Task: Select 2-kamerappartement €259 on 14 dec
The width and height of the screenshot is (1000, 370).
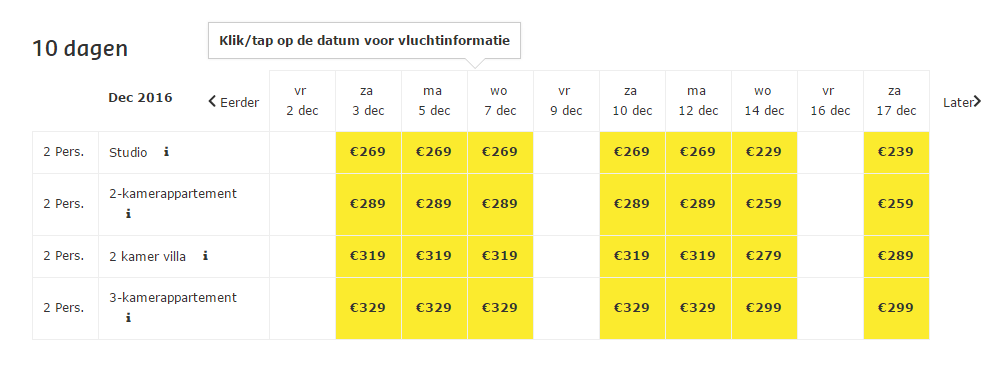Action: (x=764, y=204)
